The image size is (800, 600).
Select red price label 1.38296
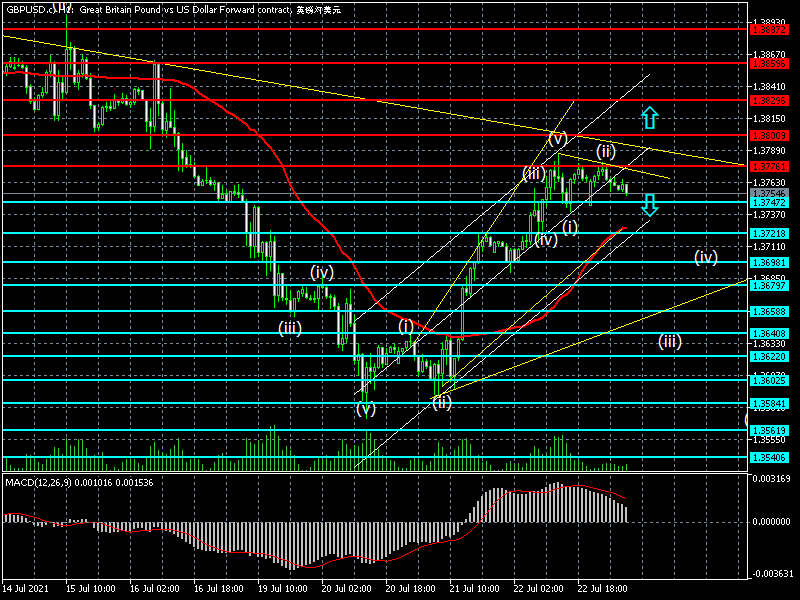tap(769, 101)
